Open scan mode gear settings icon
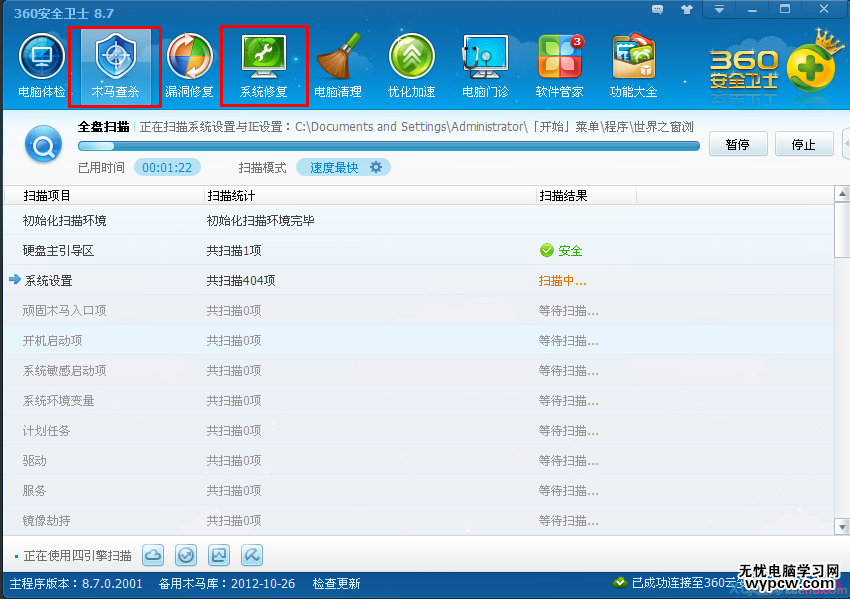Image resolution: width=850 pixels, height=599 pixels. [376, 167]
